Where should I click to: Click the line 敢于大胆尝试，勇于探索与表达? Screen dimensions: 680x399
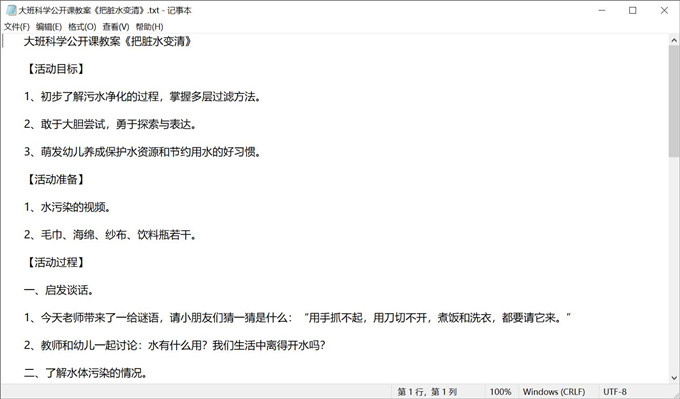coord(110,124)
